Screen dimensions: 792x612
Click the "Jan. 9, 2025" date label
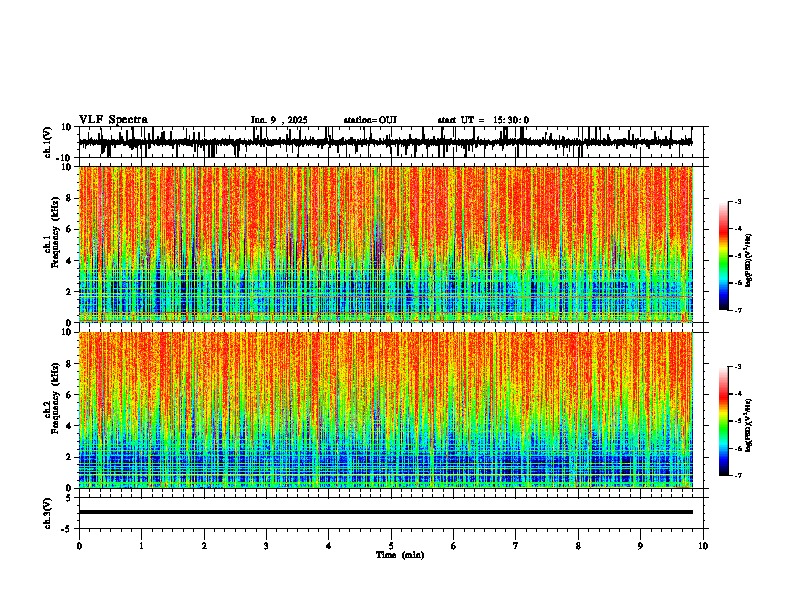279,120
